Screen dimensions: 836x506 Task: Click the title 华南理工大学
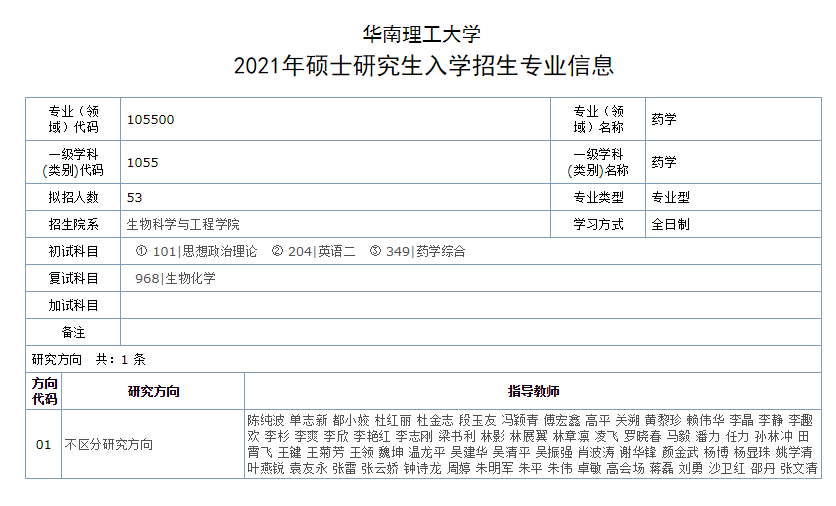pyautogui.click(x=422, y=35)
